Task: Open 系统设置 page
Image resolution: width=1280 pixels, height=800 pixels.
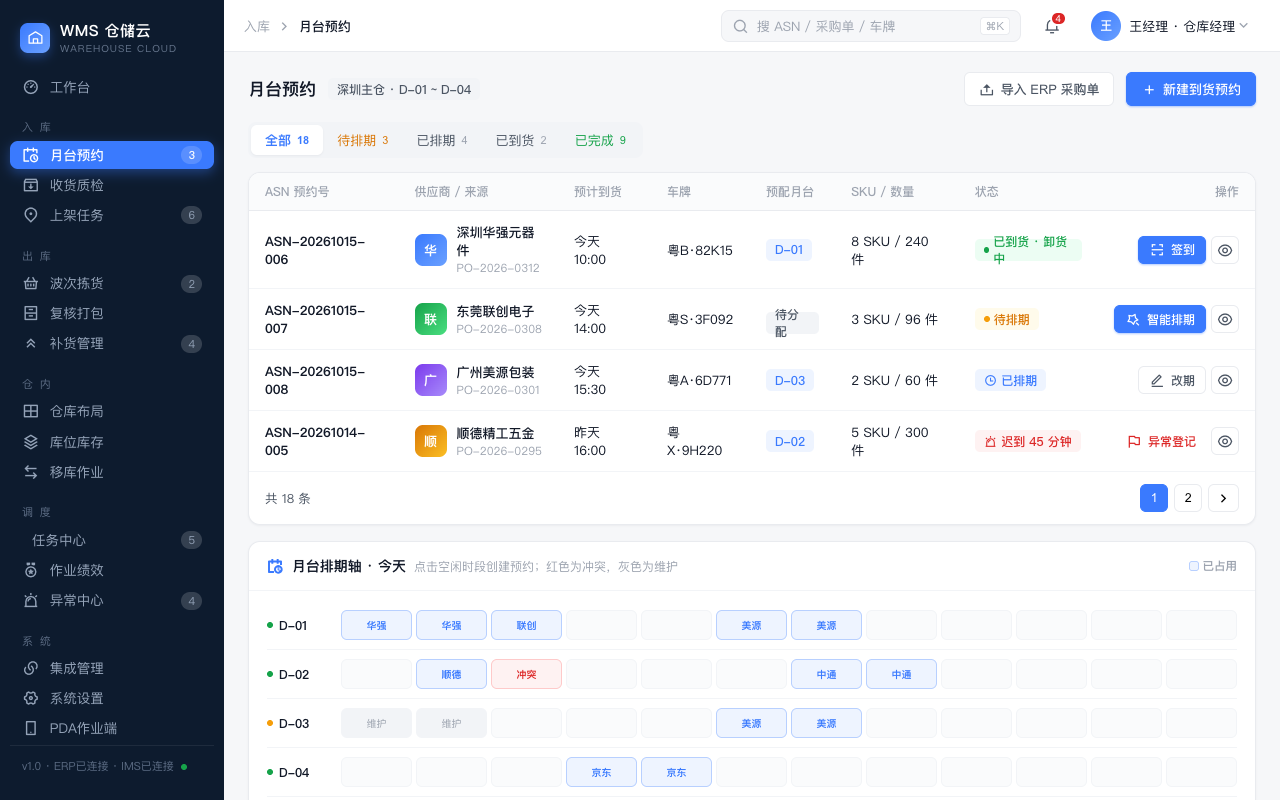Action: pos(112,698)
